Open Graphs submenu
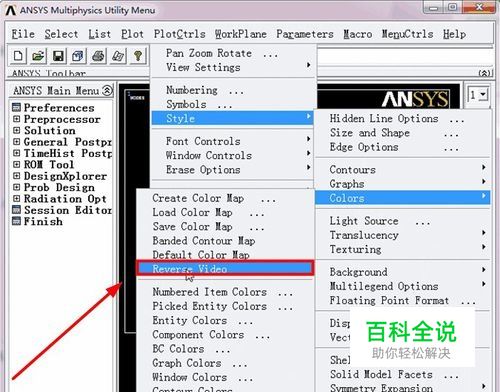500x392 pixels. (x=403, y=184)
